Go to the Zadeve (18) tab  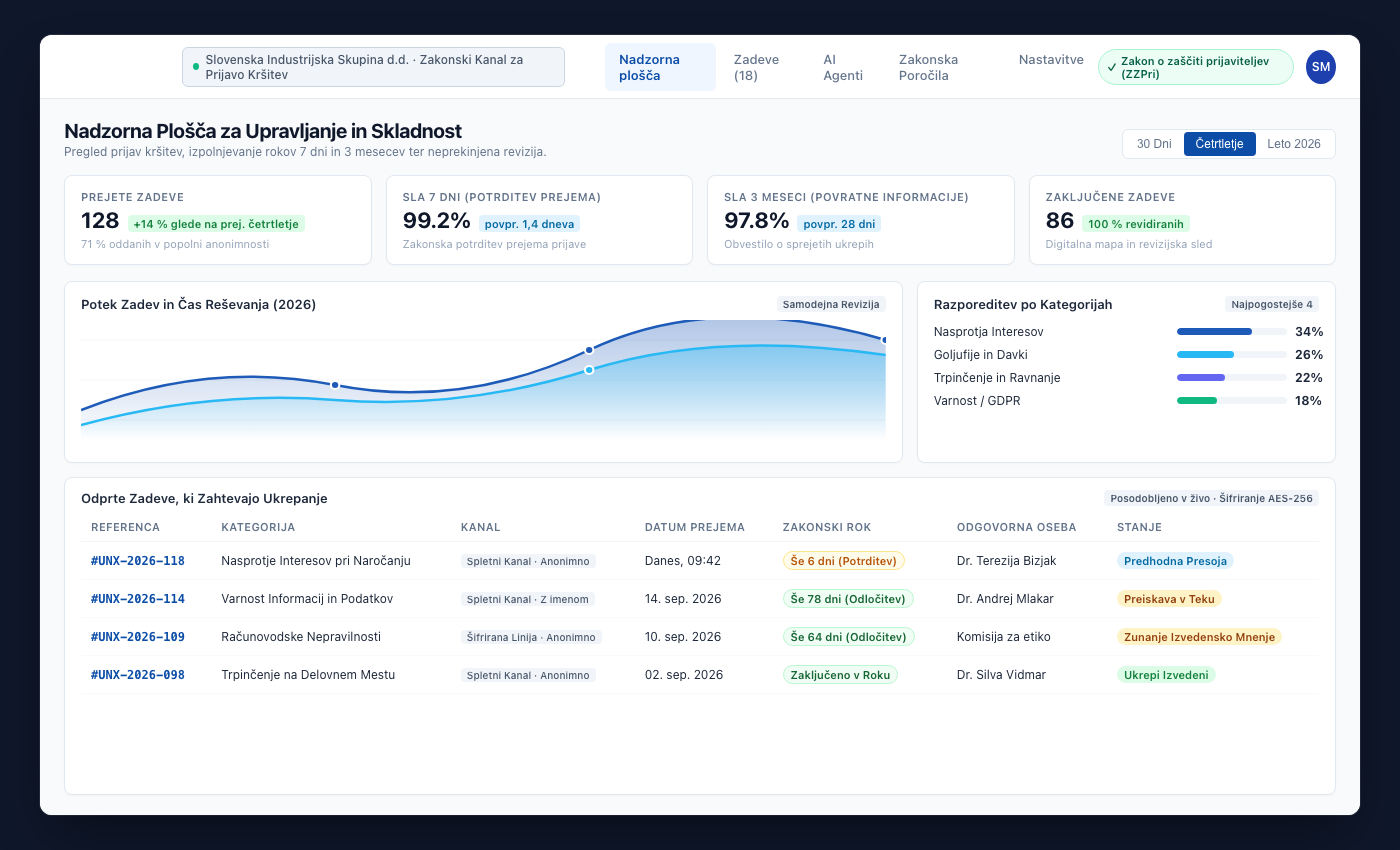click(756, 67)
